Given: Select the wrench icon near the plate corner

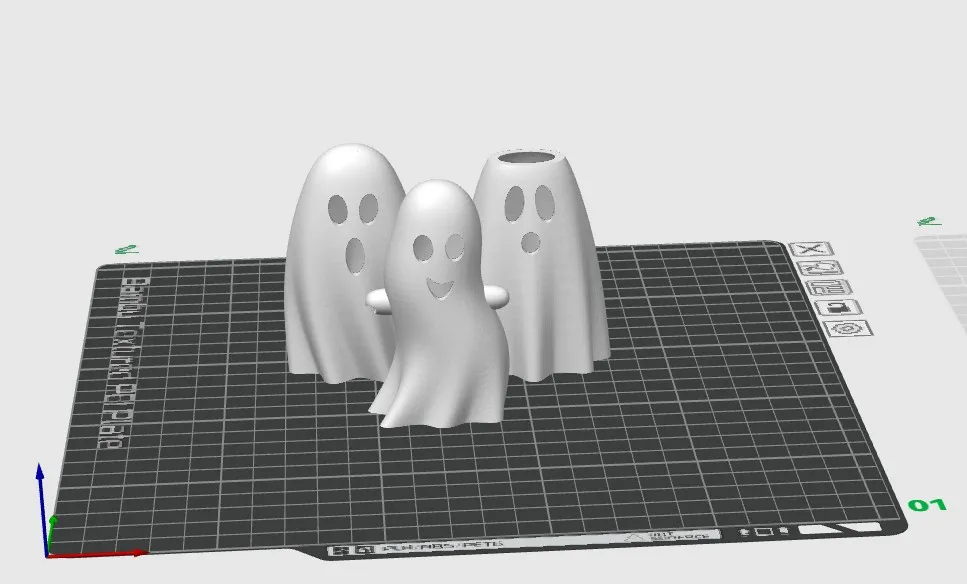Looking at the screenshot, I should [818, 266].
